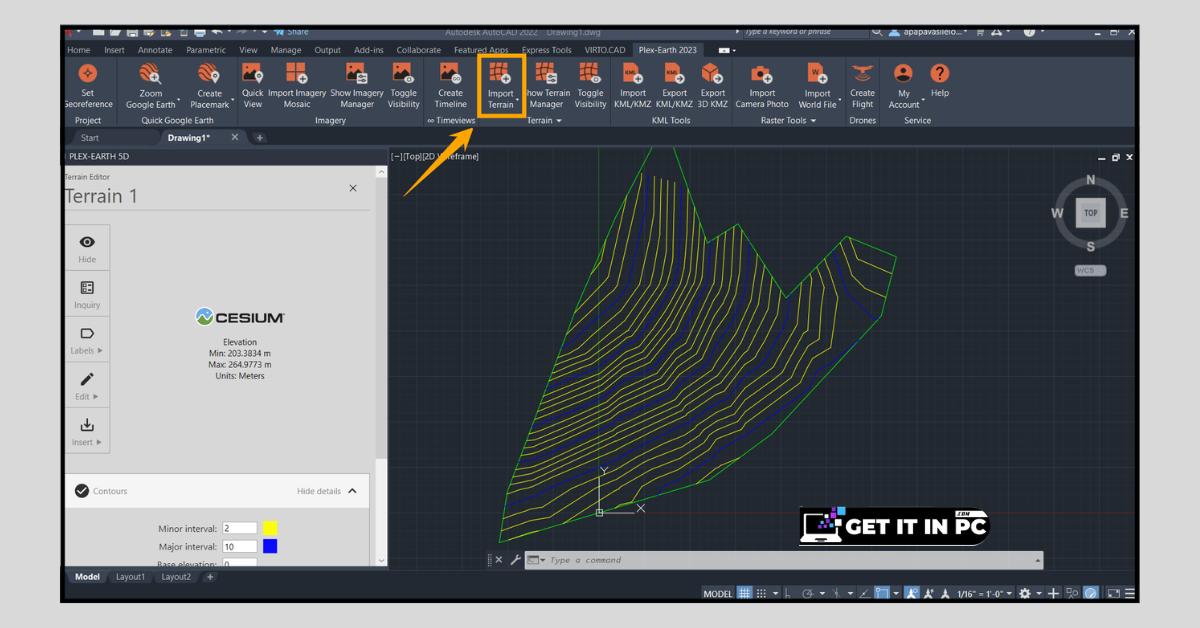The width and height of the screenshot is (1200, 628).
Task: Click the TOP face of ViewCube
Action: (1090, 212)
